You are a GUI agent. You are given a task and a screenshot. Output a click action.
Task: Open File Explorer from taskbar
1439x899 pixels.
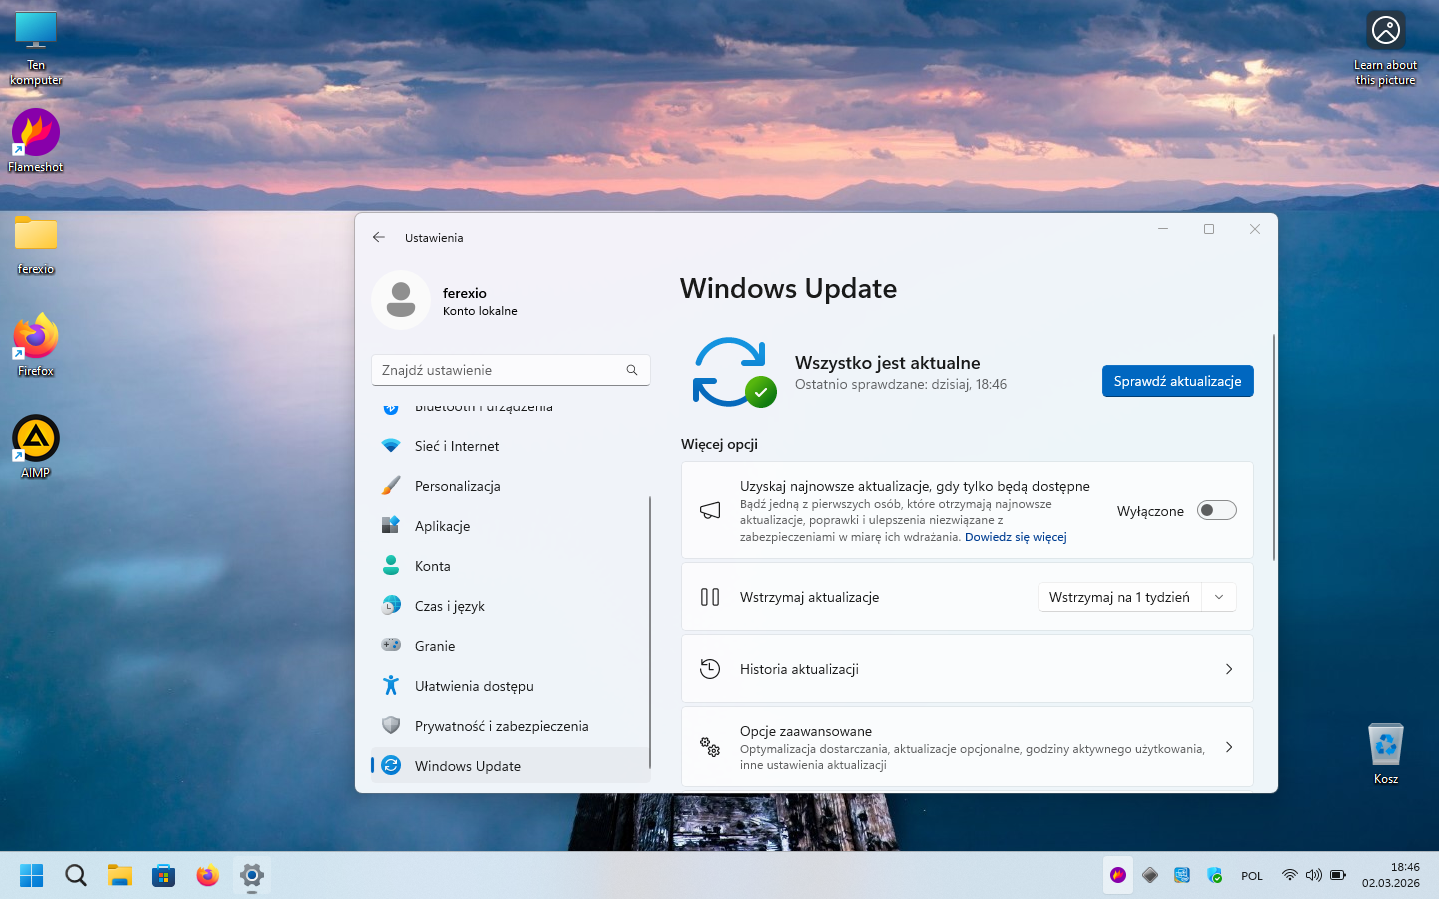click(x=120, y=876)
